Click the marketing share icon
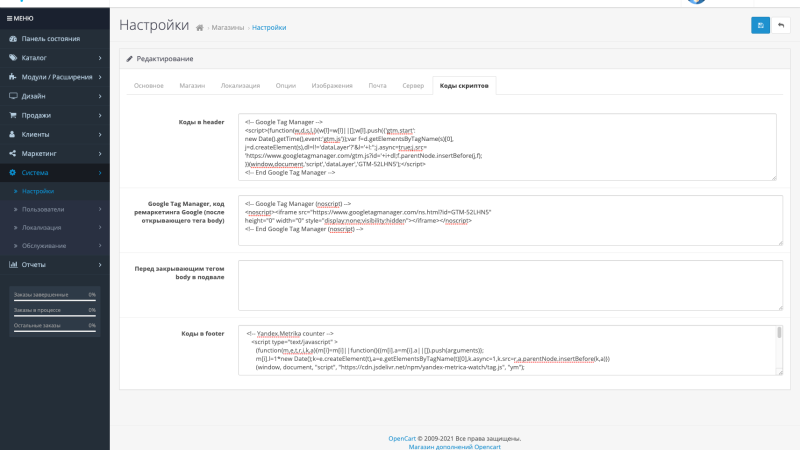 [x=13, y=154]
